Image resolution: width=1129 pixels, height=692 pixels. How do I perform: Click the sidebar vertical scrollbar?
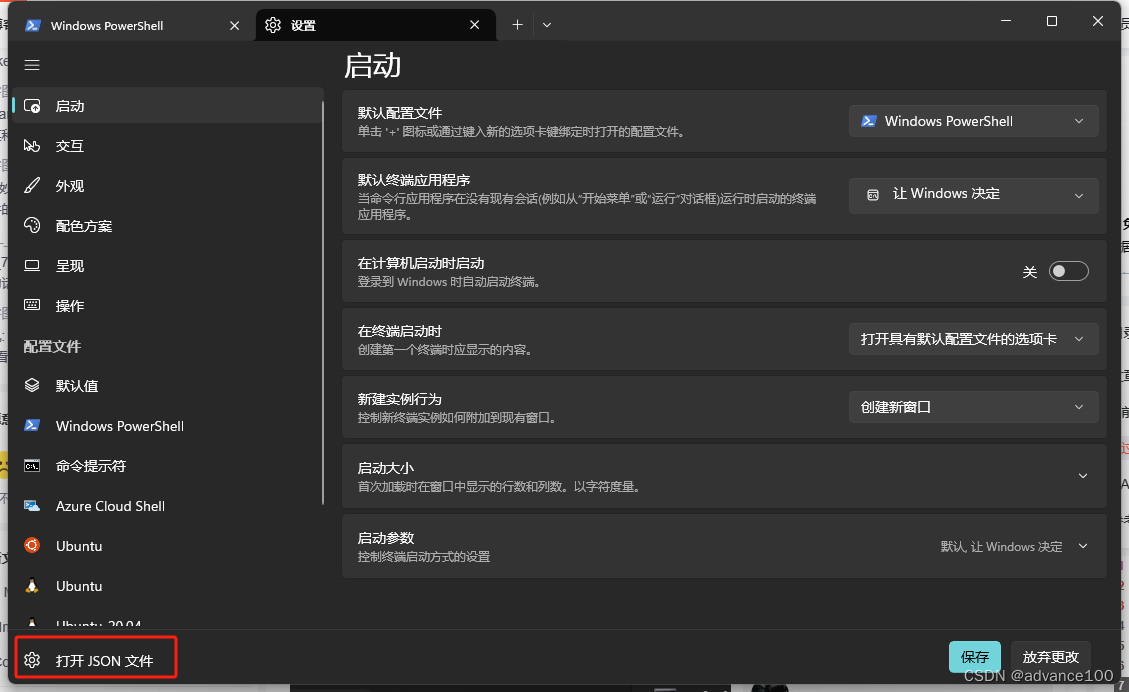coord(323,302)
